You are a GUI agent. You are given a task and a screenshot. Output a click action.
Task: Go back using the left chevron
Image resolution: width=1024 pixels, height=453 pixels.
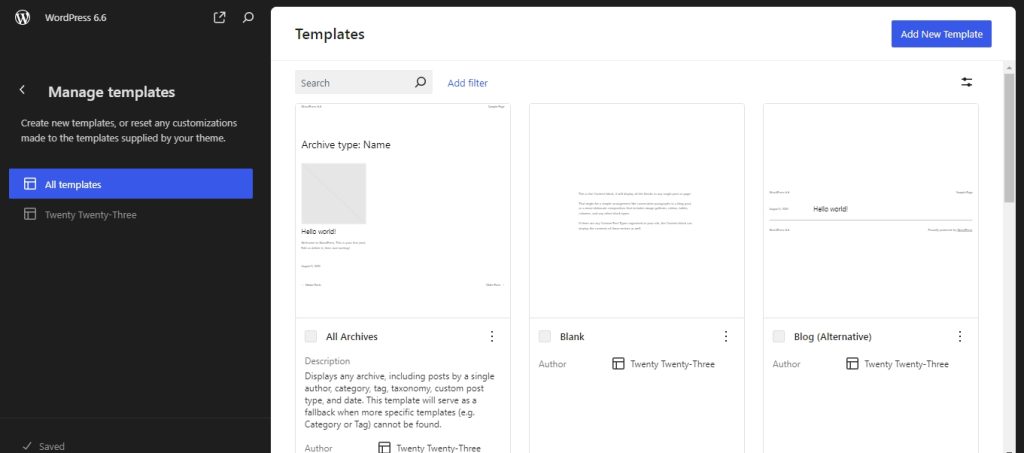(x=22, y=90)
